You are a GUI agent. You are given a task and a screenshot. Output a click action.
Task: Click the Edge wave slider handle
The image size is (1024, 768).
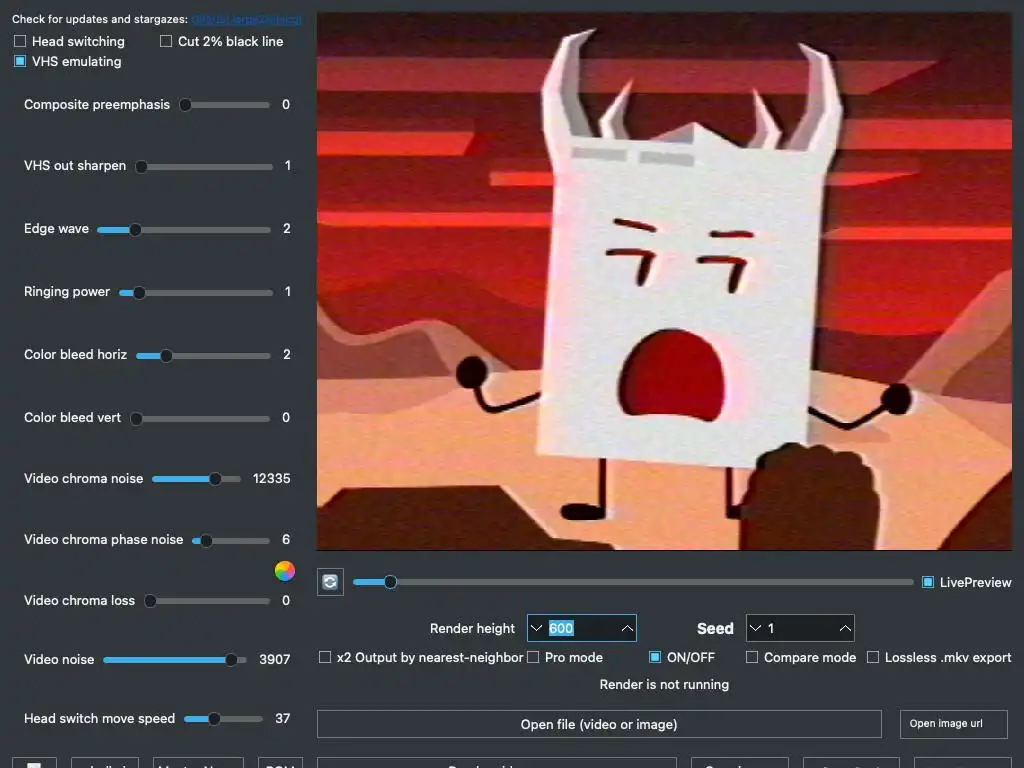coord(135,230)
